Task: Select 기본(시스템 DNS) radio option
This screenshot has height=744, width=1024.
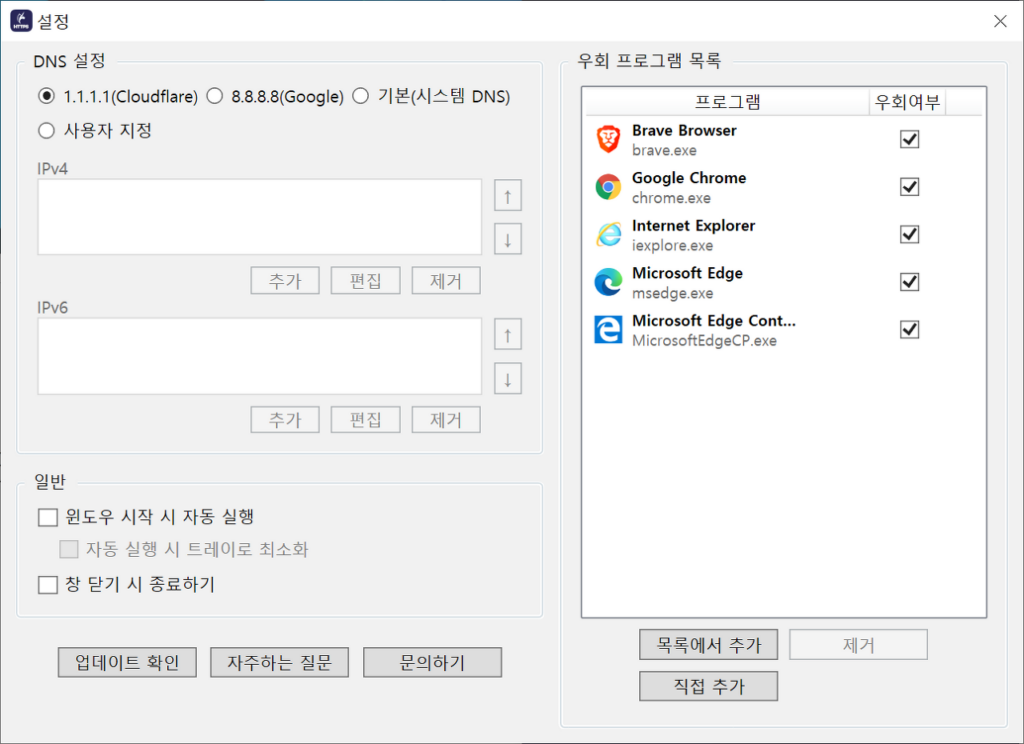Action: point(360,97)
